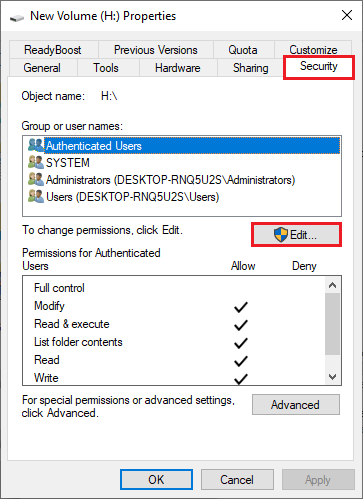Click the permissions list scroll up arrow
The height and width of the screenshot is (499, 363).
tap(332, 285)
